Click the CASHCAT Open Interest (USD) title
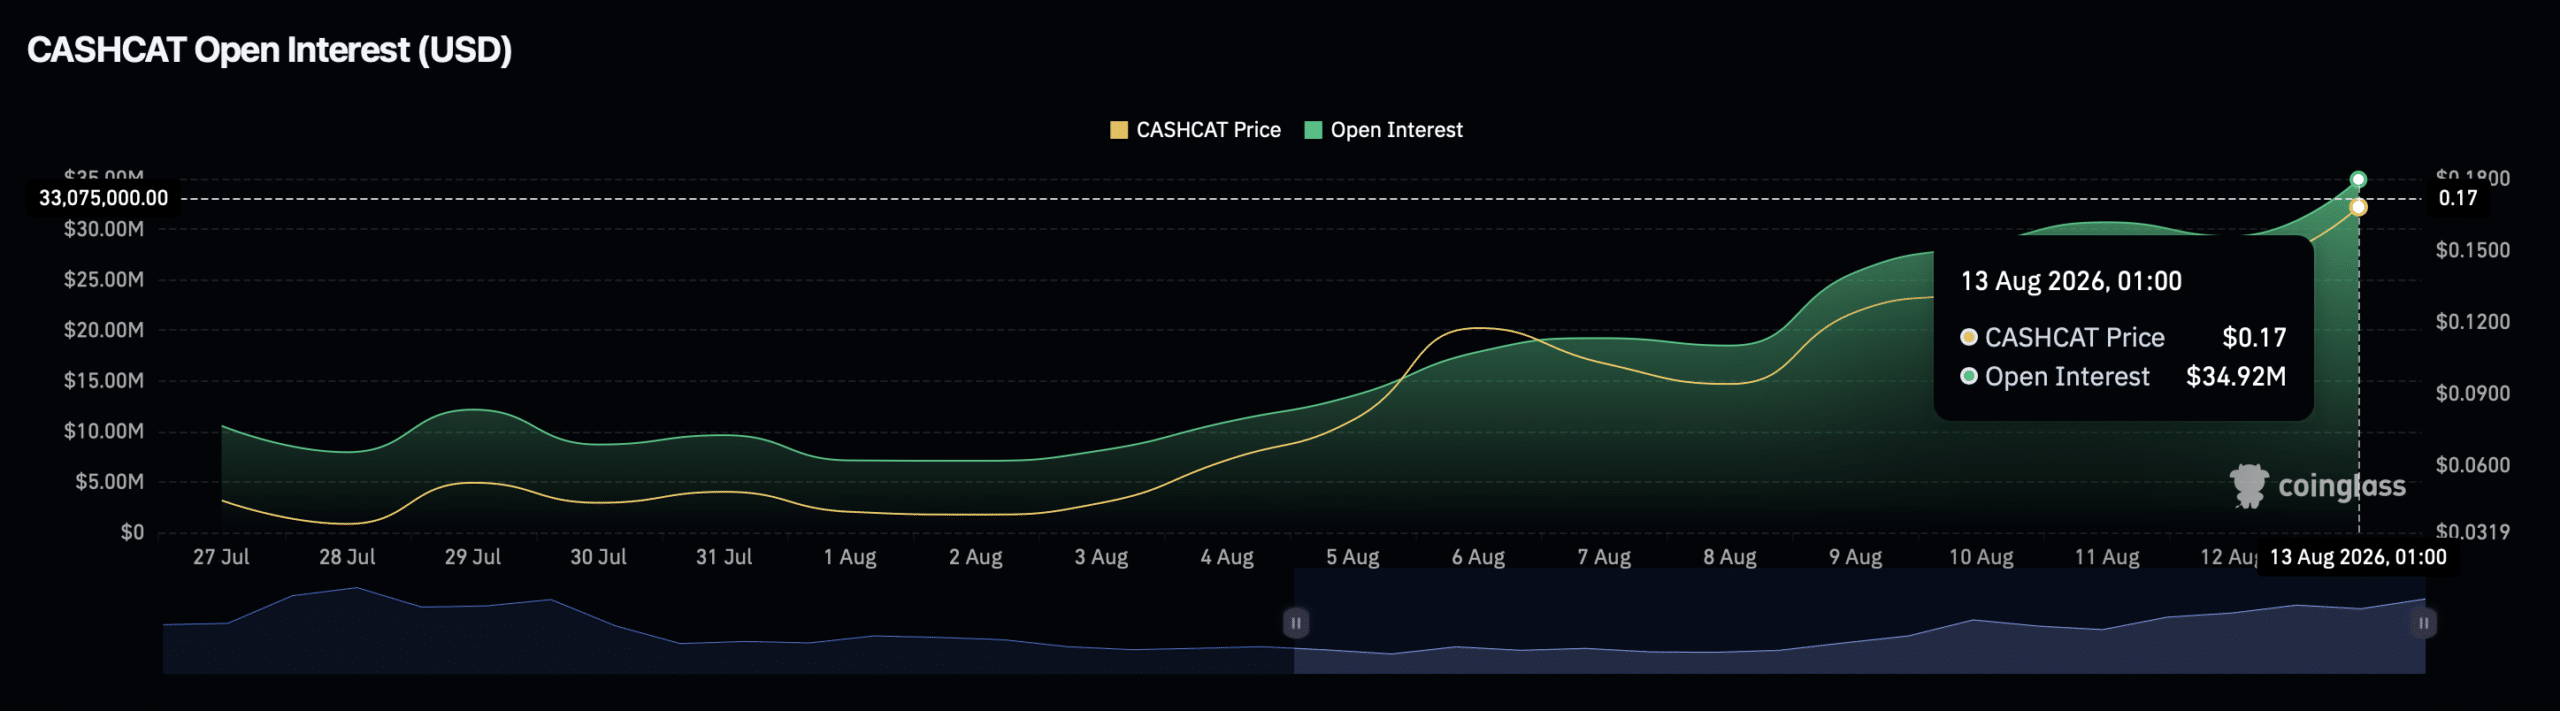Viewport: 2560px width, 711px height. coord(270,50)
